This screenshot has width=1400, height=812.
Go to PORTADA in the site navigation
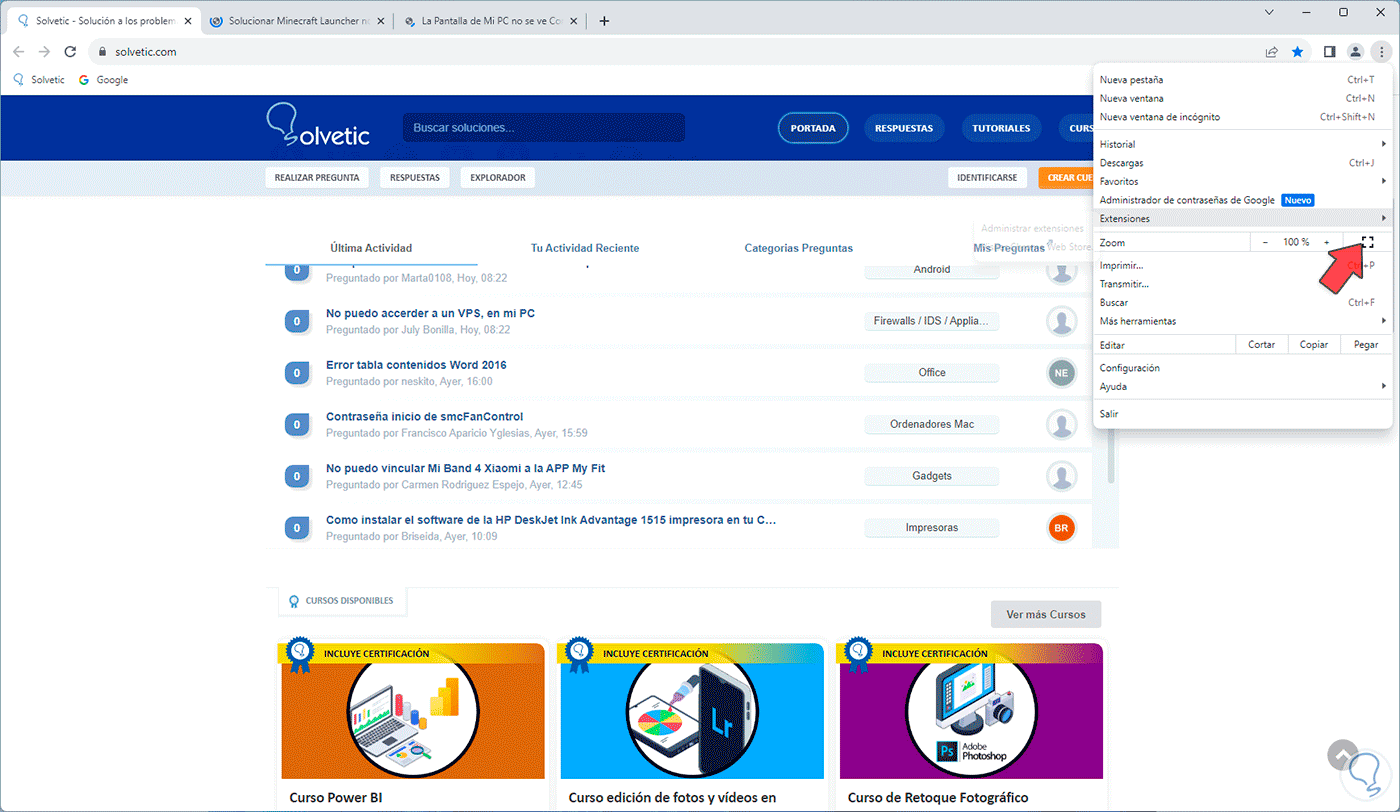pos(813,128)
